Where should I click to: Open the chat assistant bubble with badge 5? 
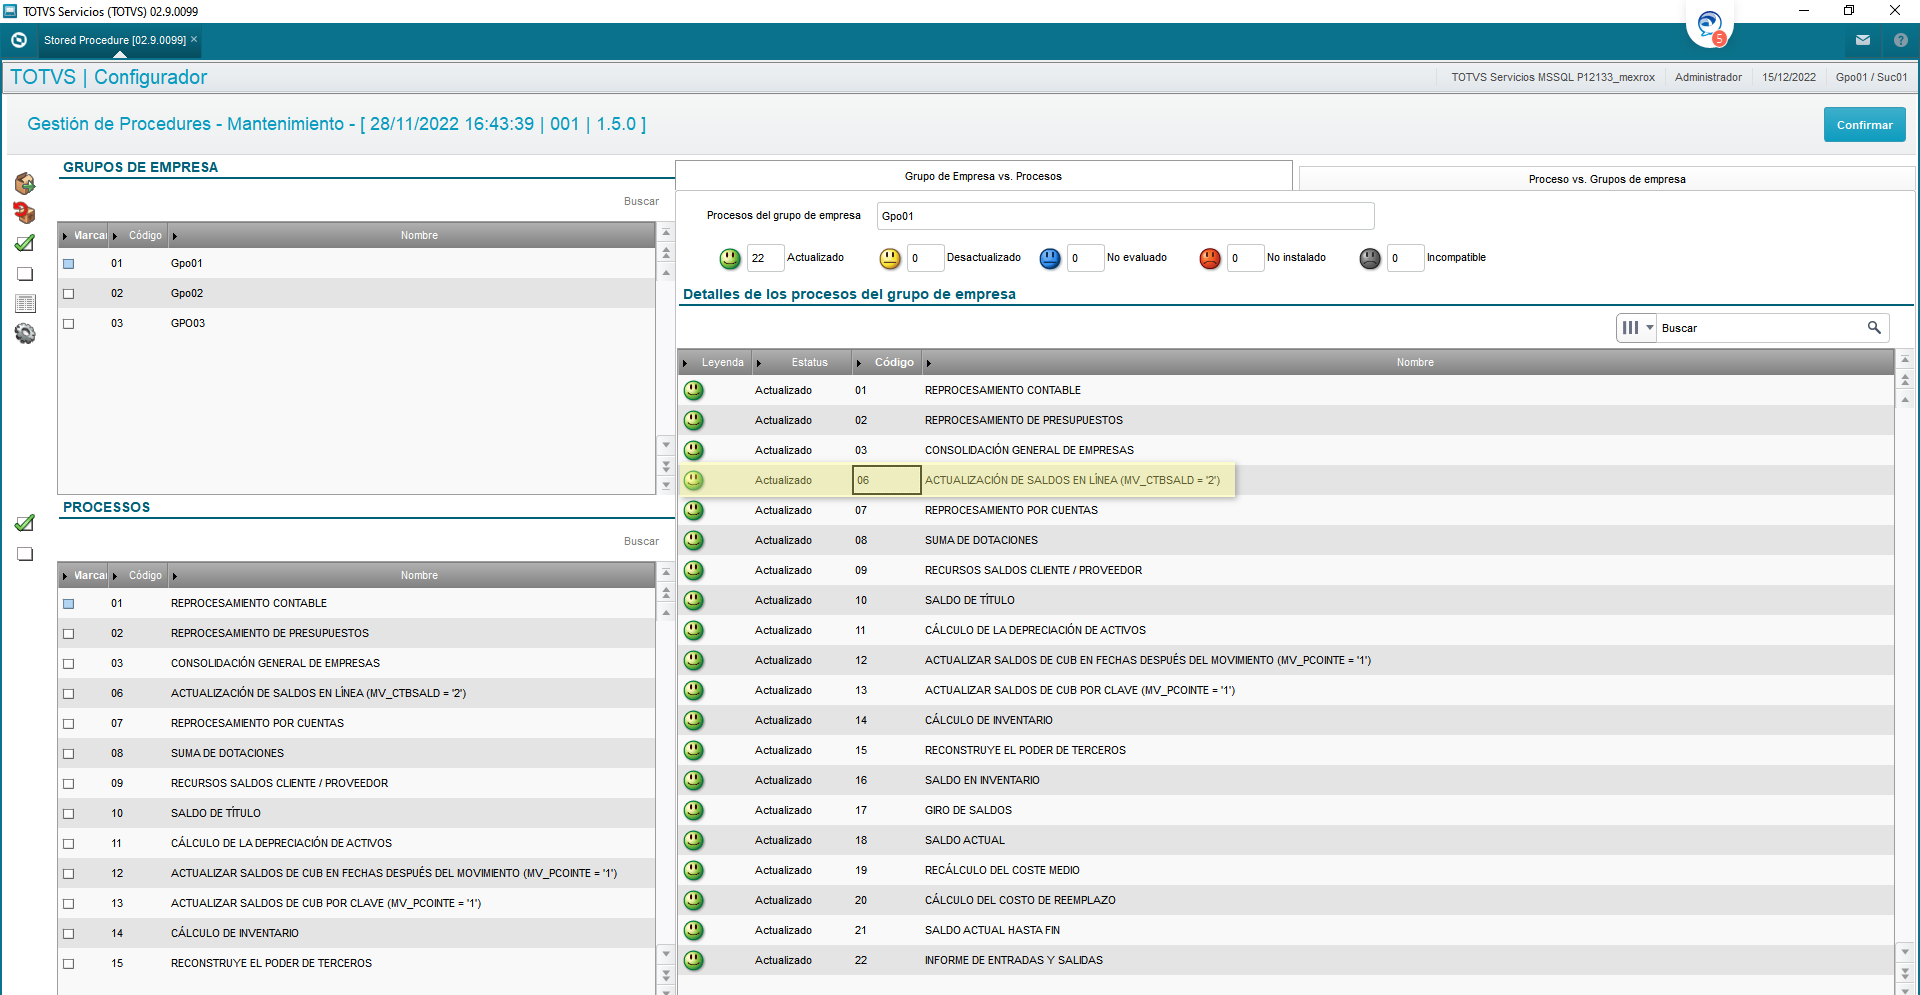(1709, 26)
